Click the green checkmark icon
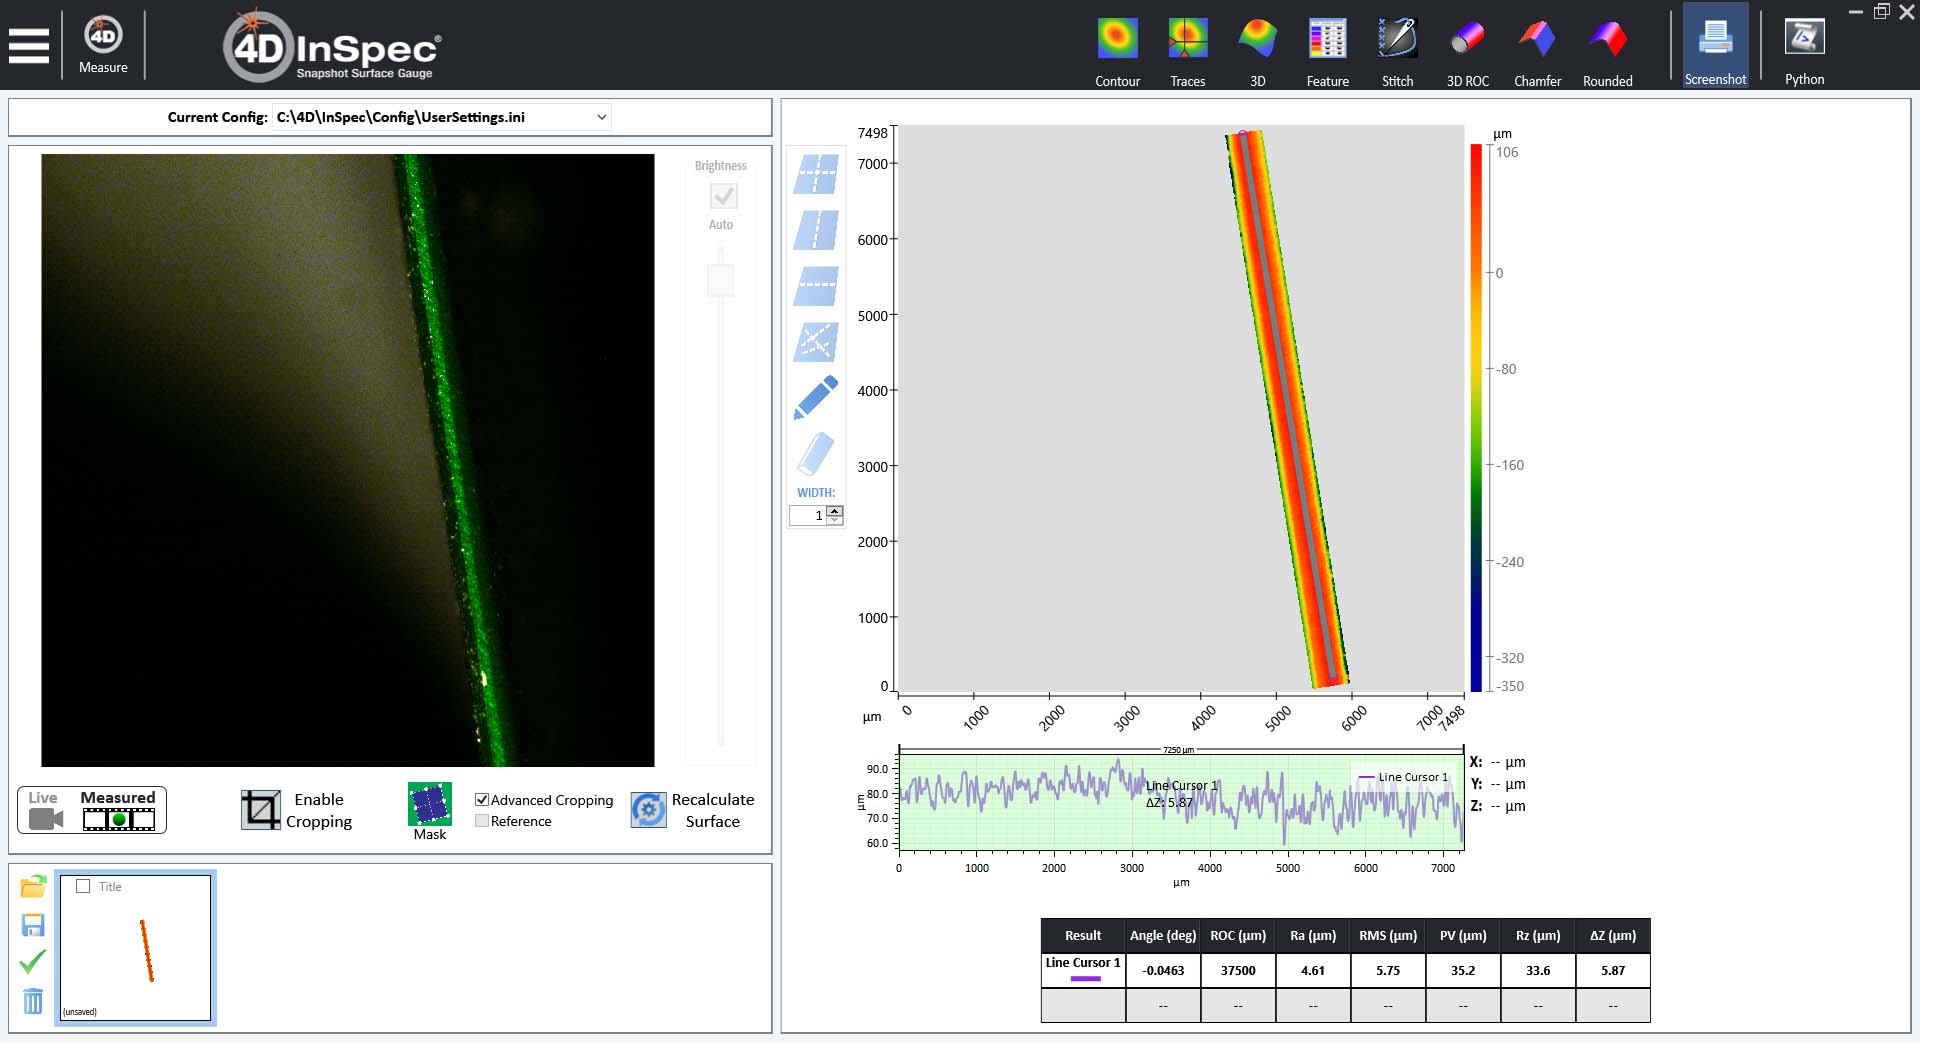 (33, 962)
